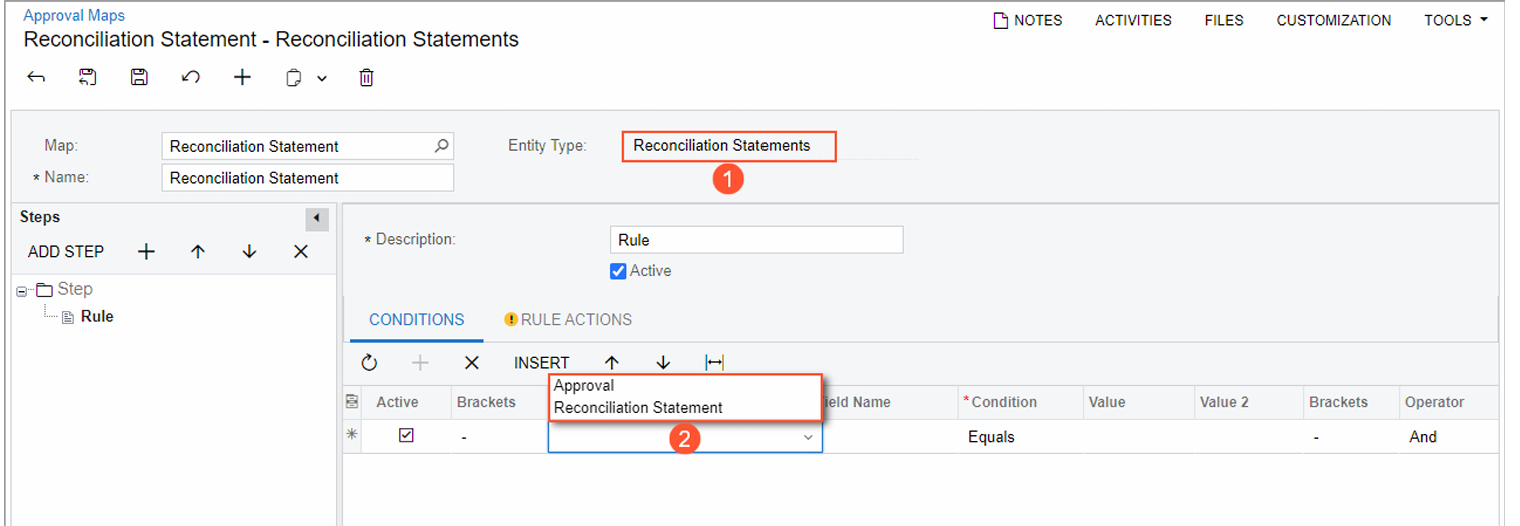
Task: Click the Delete trash can icon
Action: tap(366, 78)
